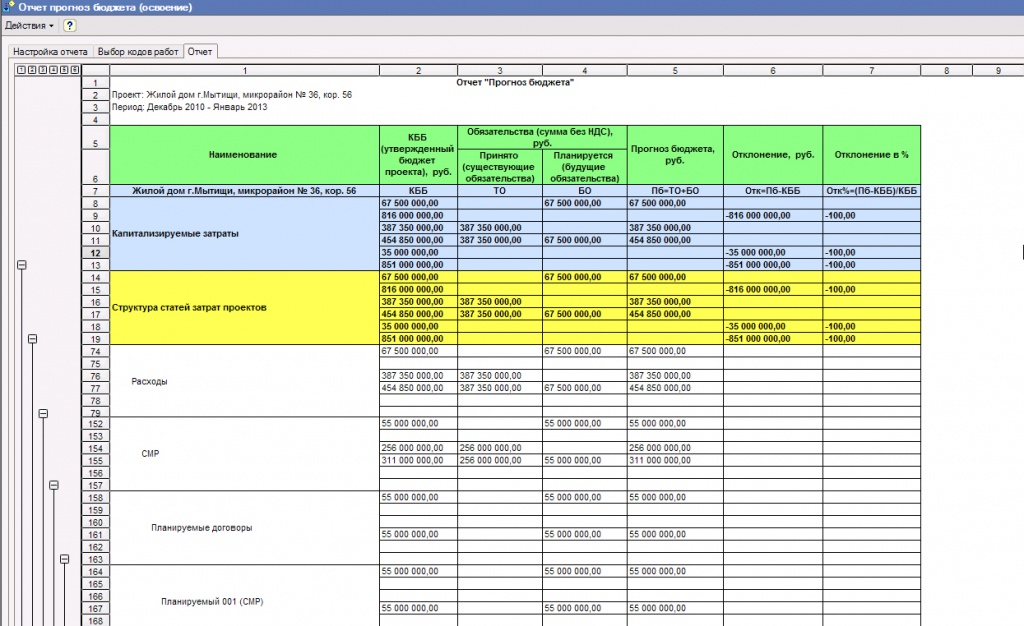Show grouping level 6 in outline
Viewport: 1024px width, 626px height.
74,70
